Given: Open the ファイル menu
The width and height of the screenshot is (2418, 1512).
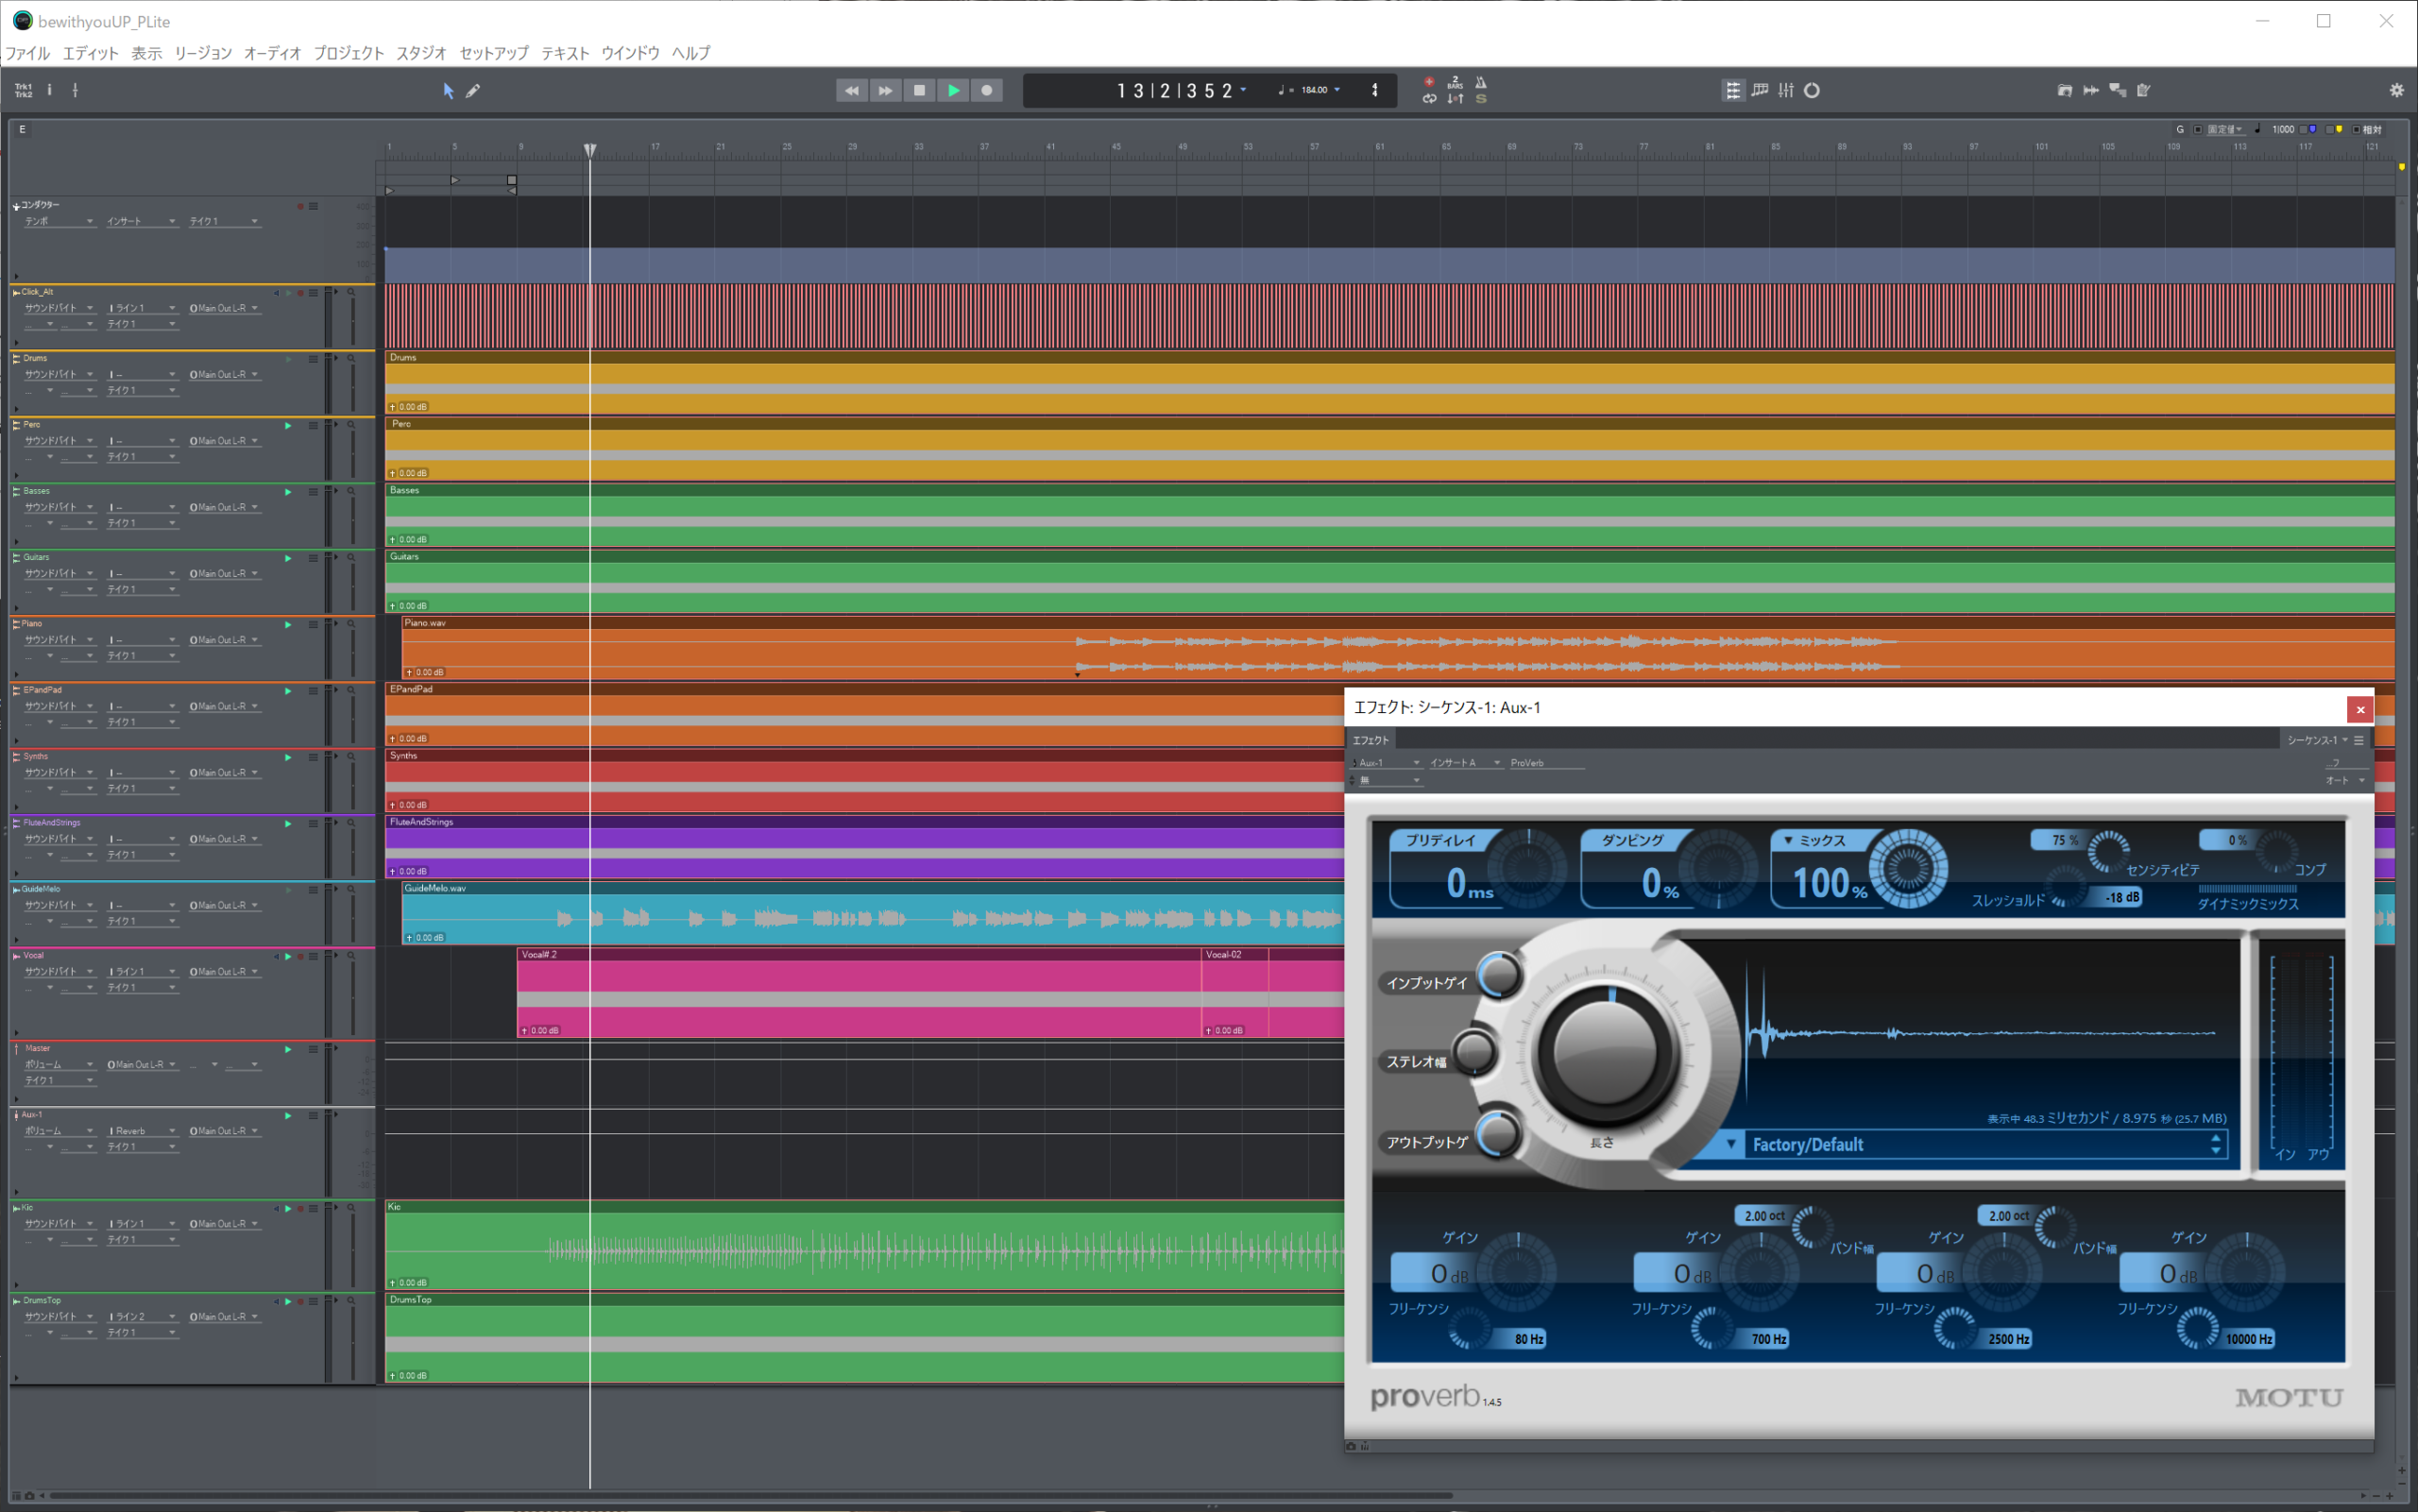Looking at the screenshot, I should [x=28, y=53].
